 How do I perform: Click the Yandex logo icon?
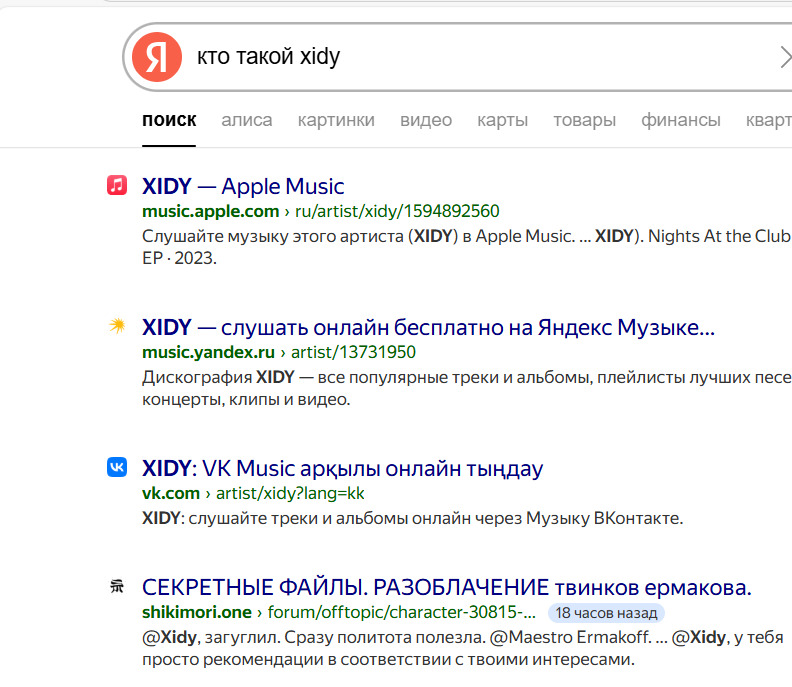[157, 57]
